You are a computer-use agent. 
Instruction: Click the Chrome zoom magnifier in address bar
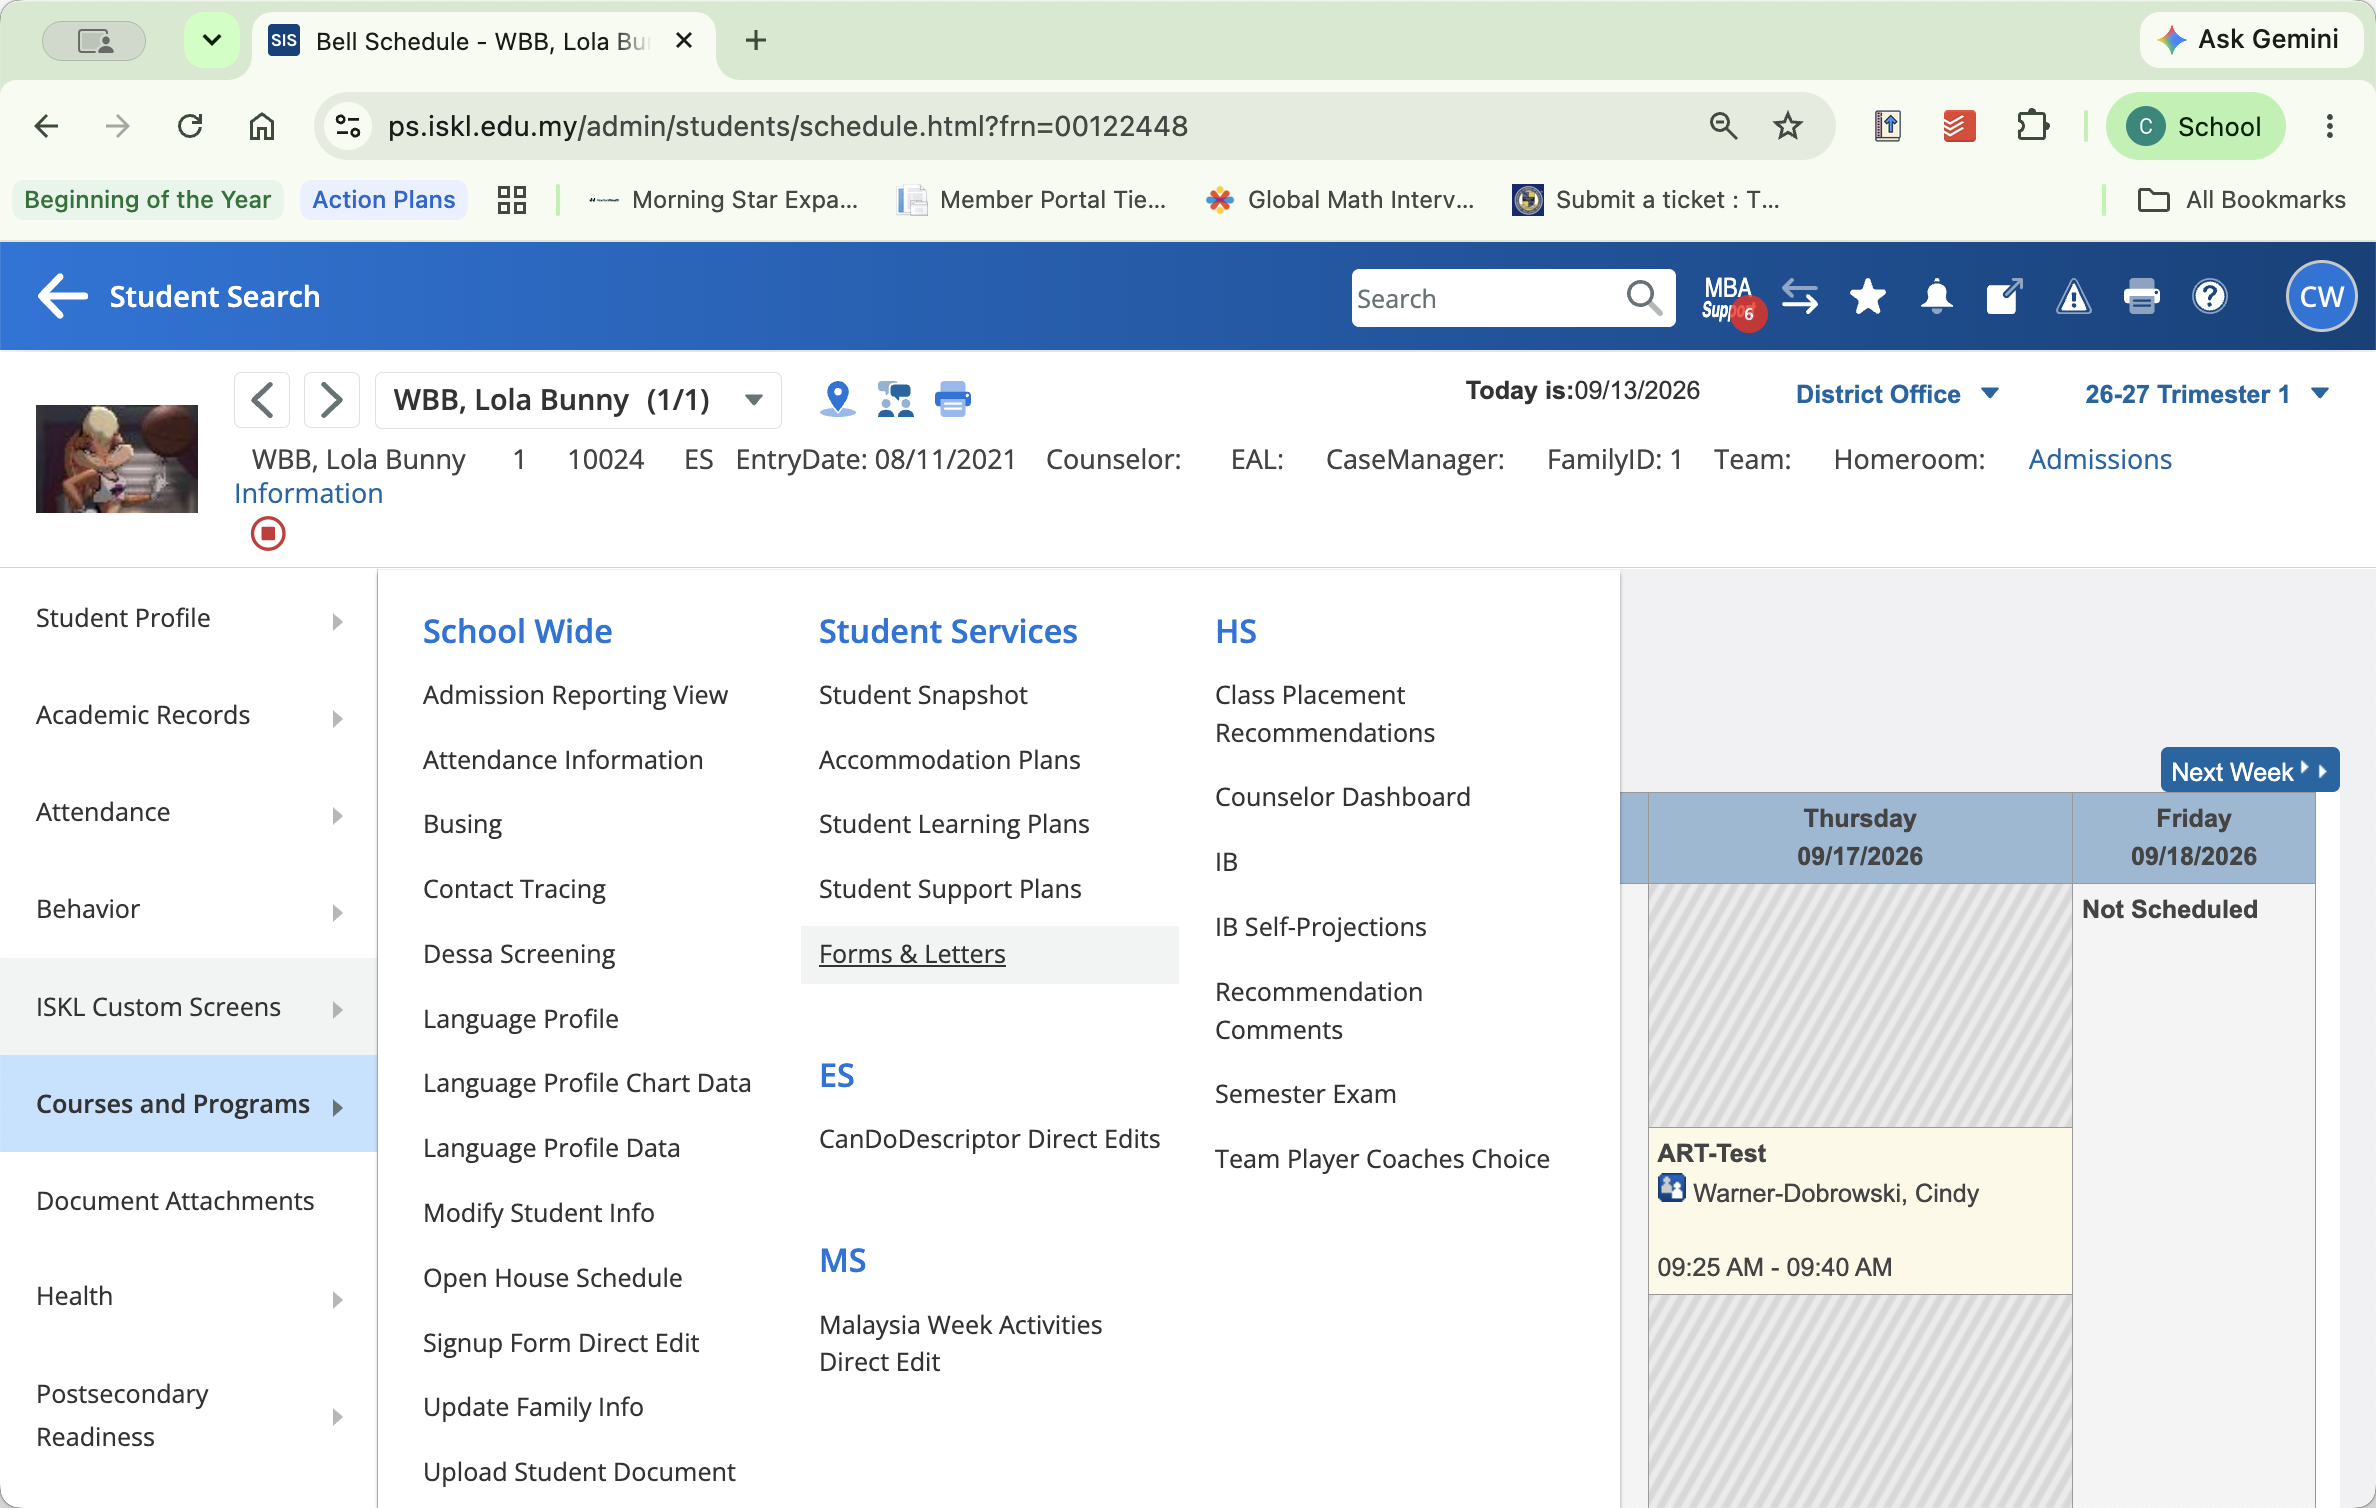pos(1724,126)
